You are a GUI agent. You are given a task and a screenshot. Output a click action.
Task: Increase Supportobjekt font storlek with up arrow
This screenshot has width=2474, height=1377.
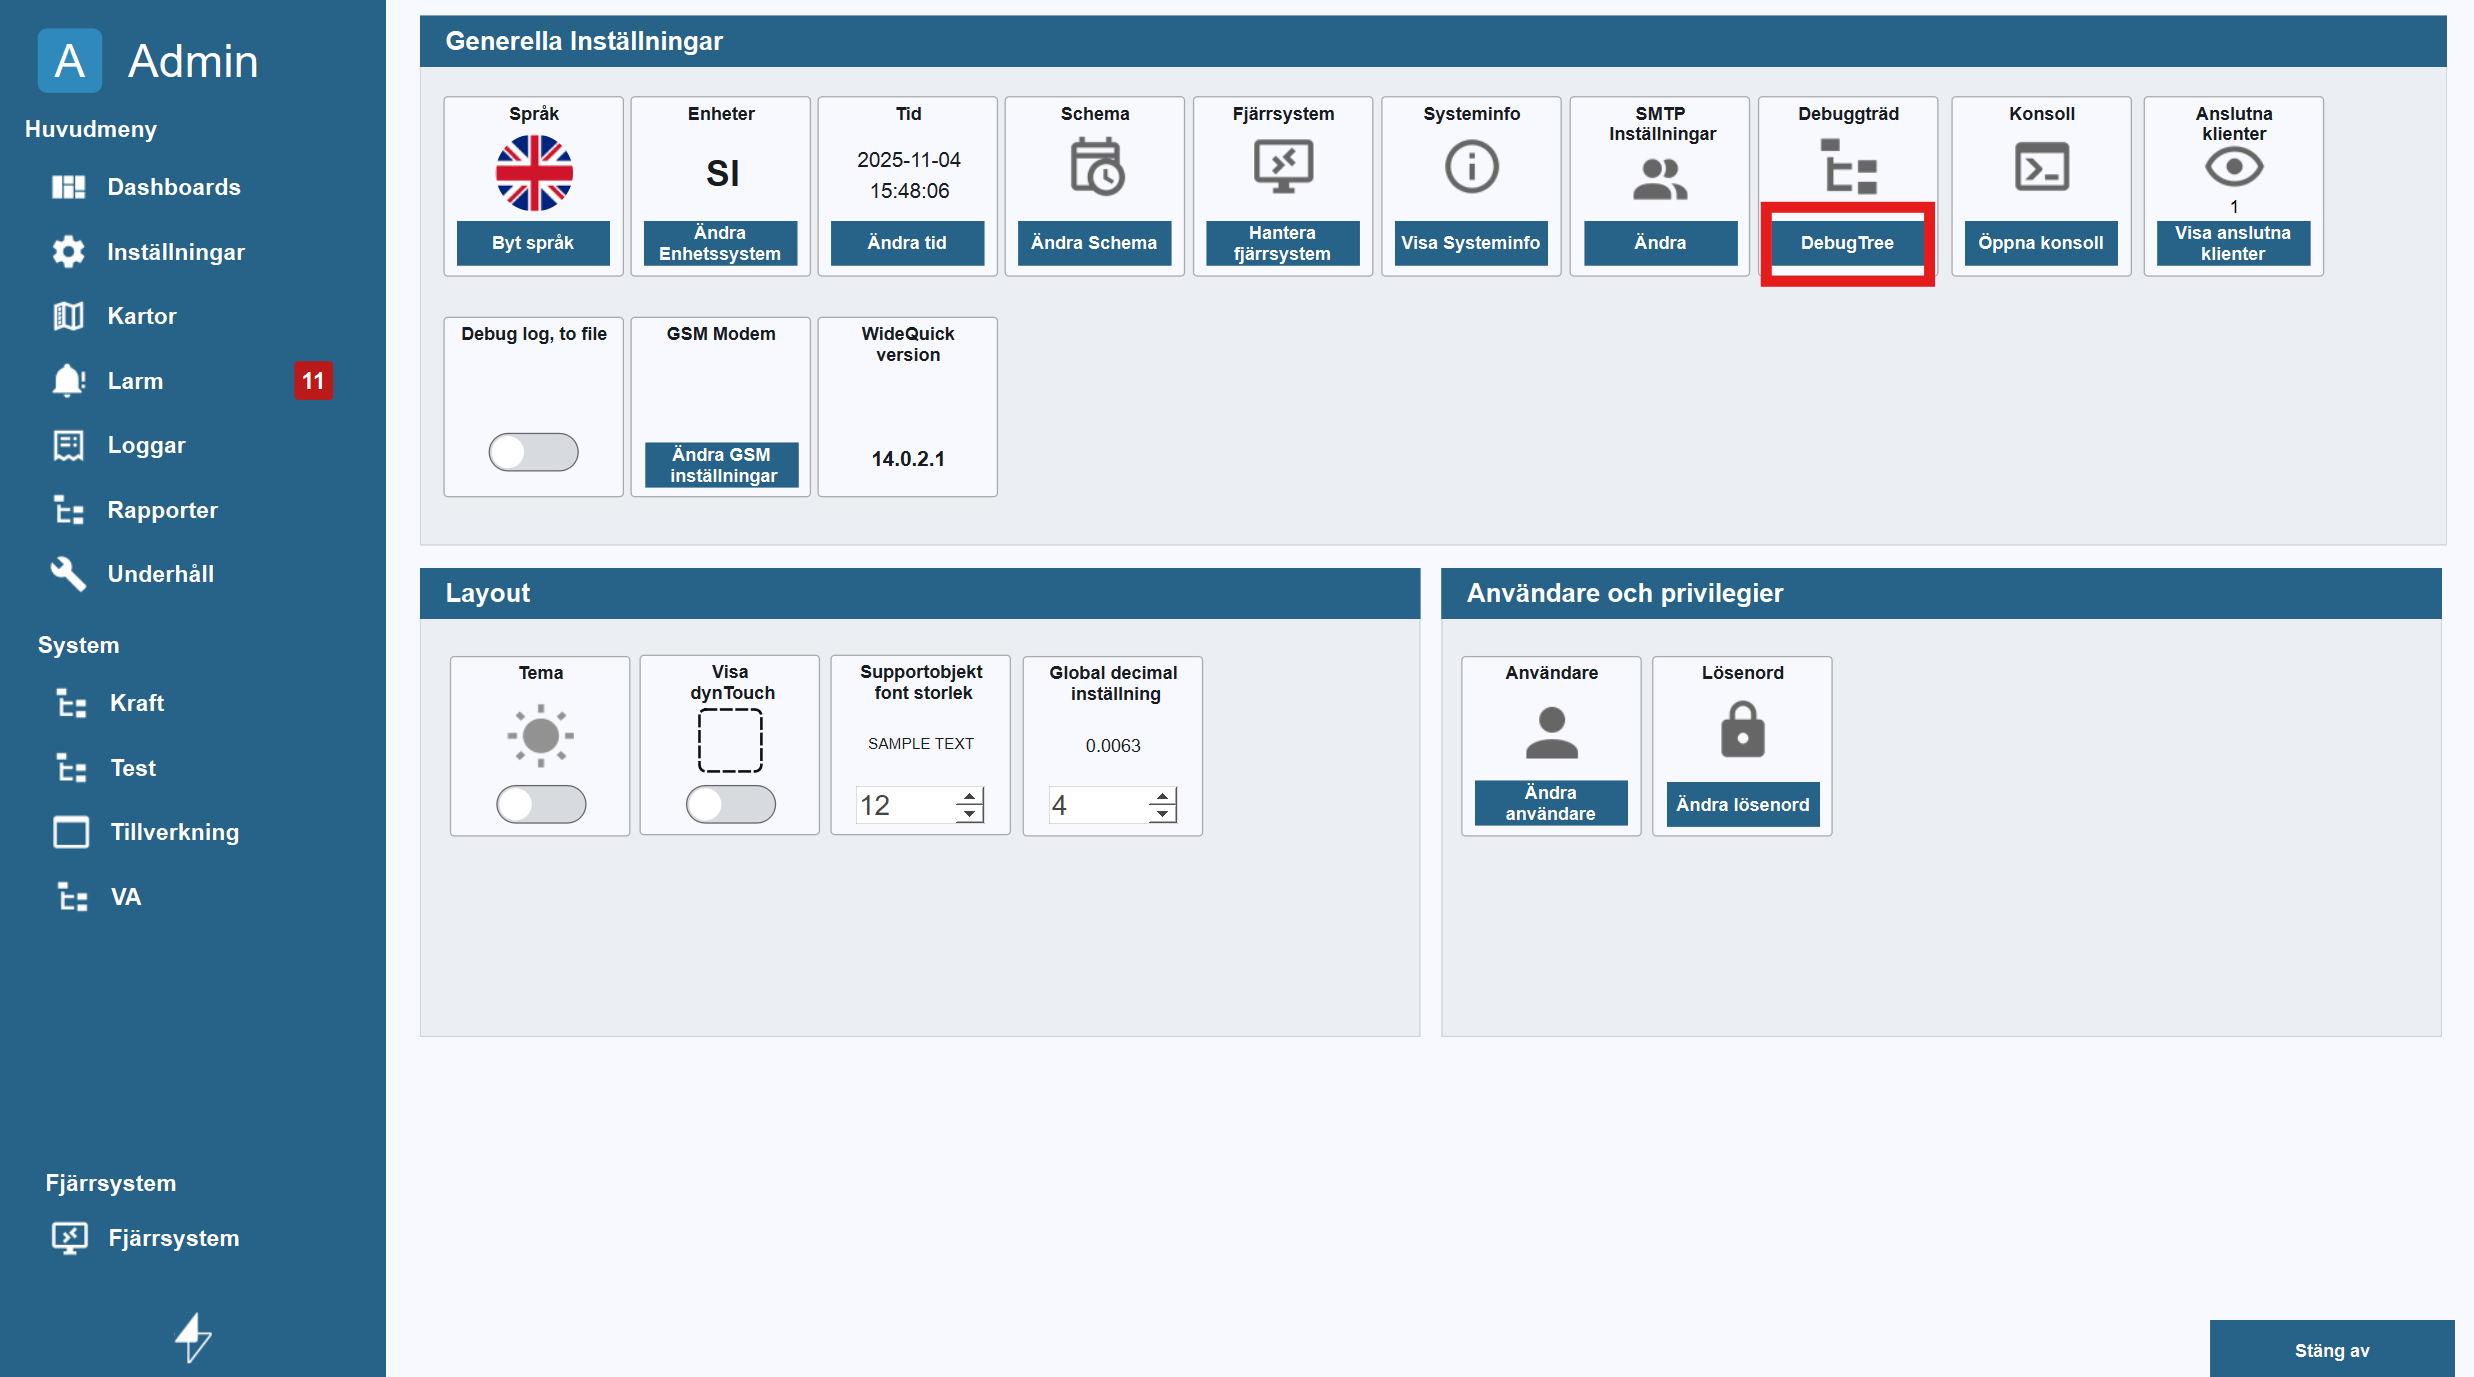coord(969,797)
